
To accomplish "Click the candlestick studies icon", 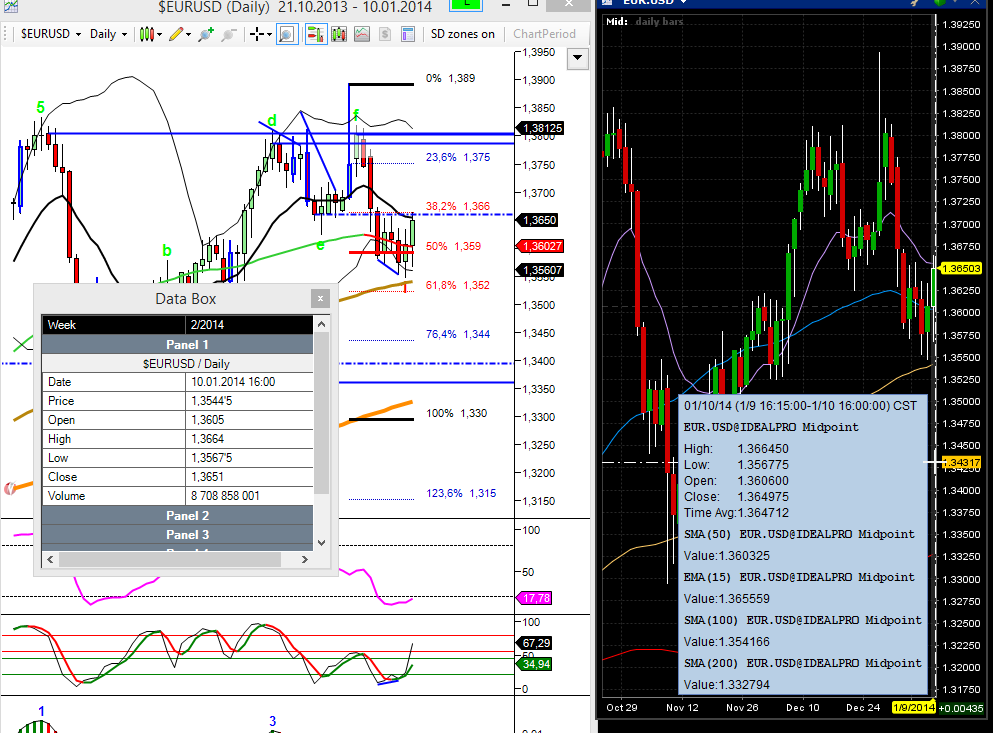I will click(339, 34).
